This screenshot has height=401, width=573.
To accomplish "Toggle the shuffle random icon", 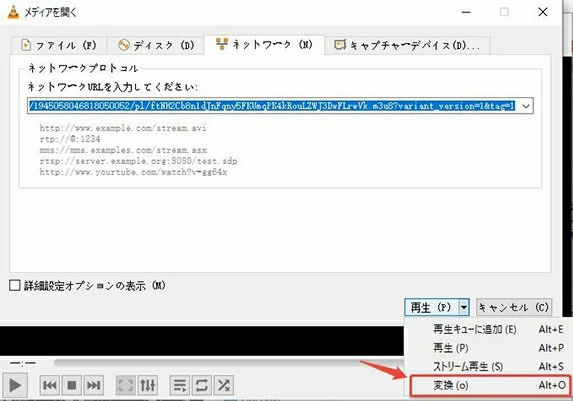I will pyautogui.click(x=224, y=385).
